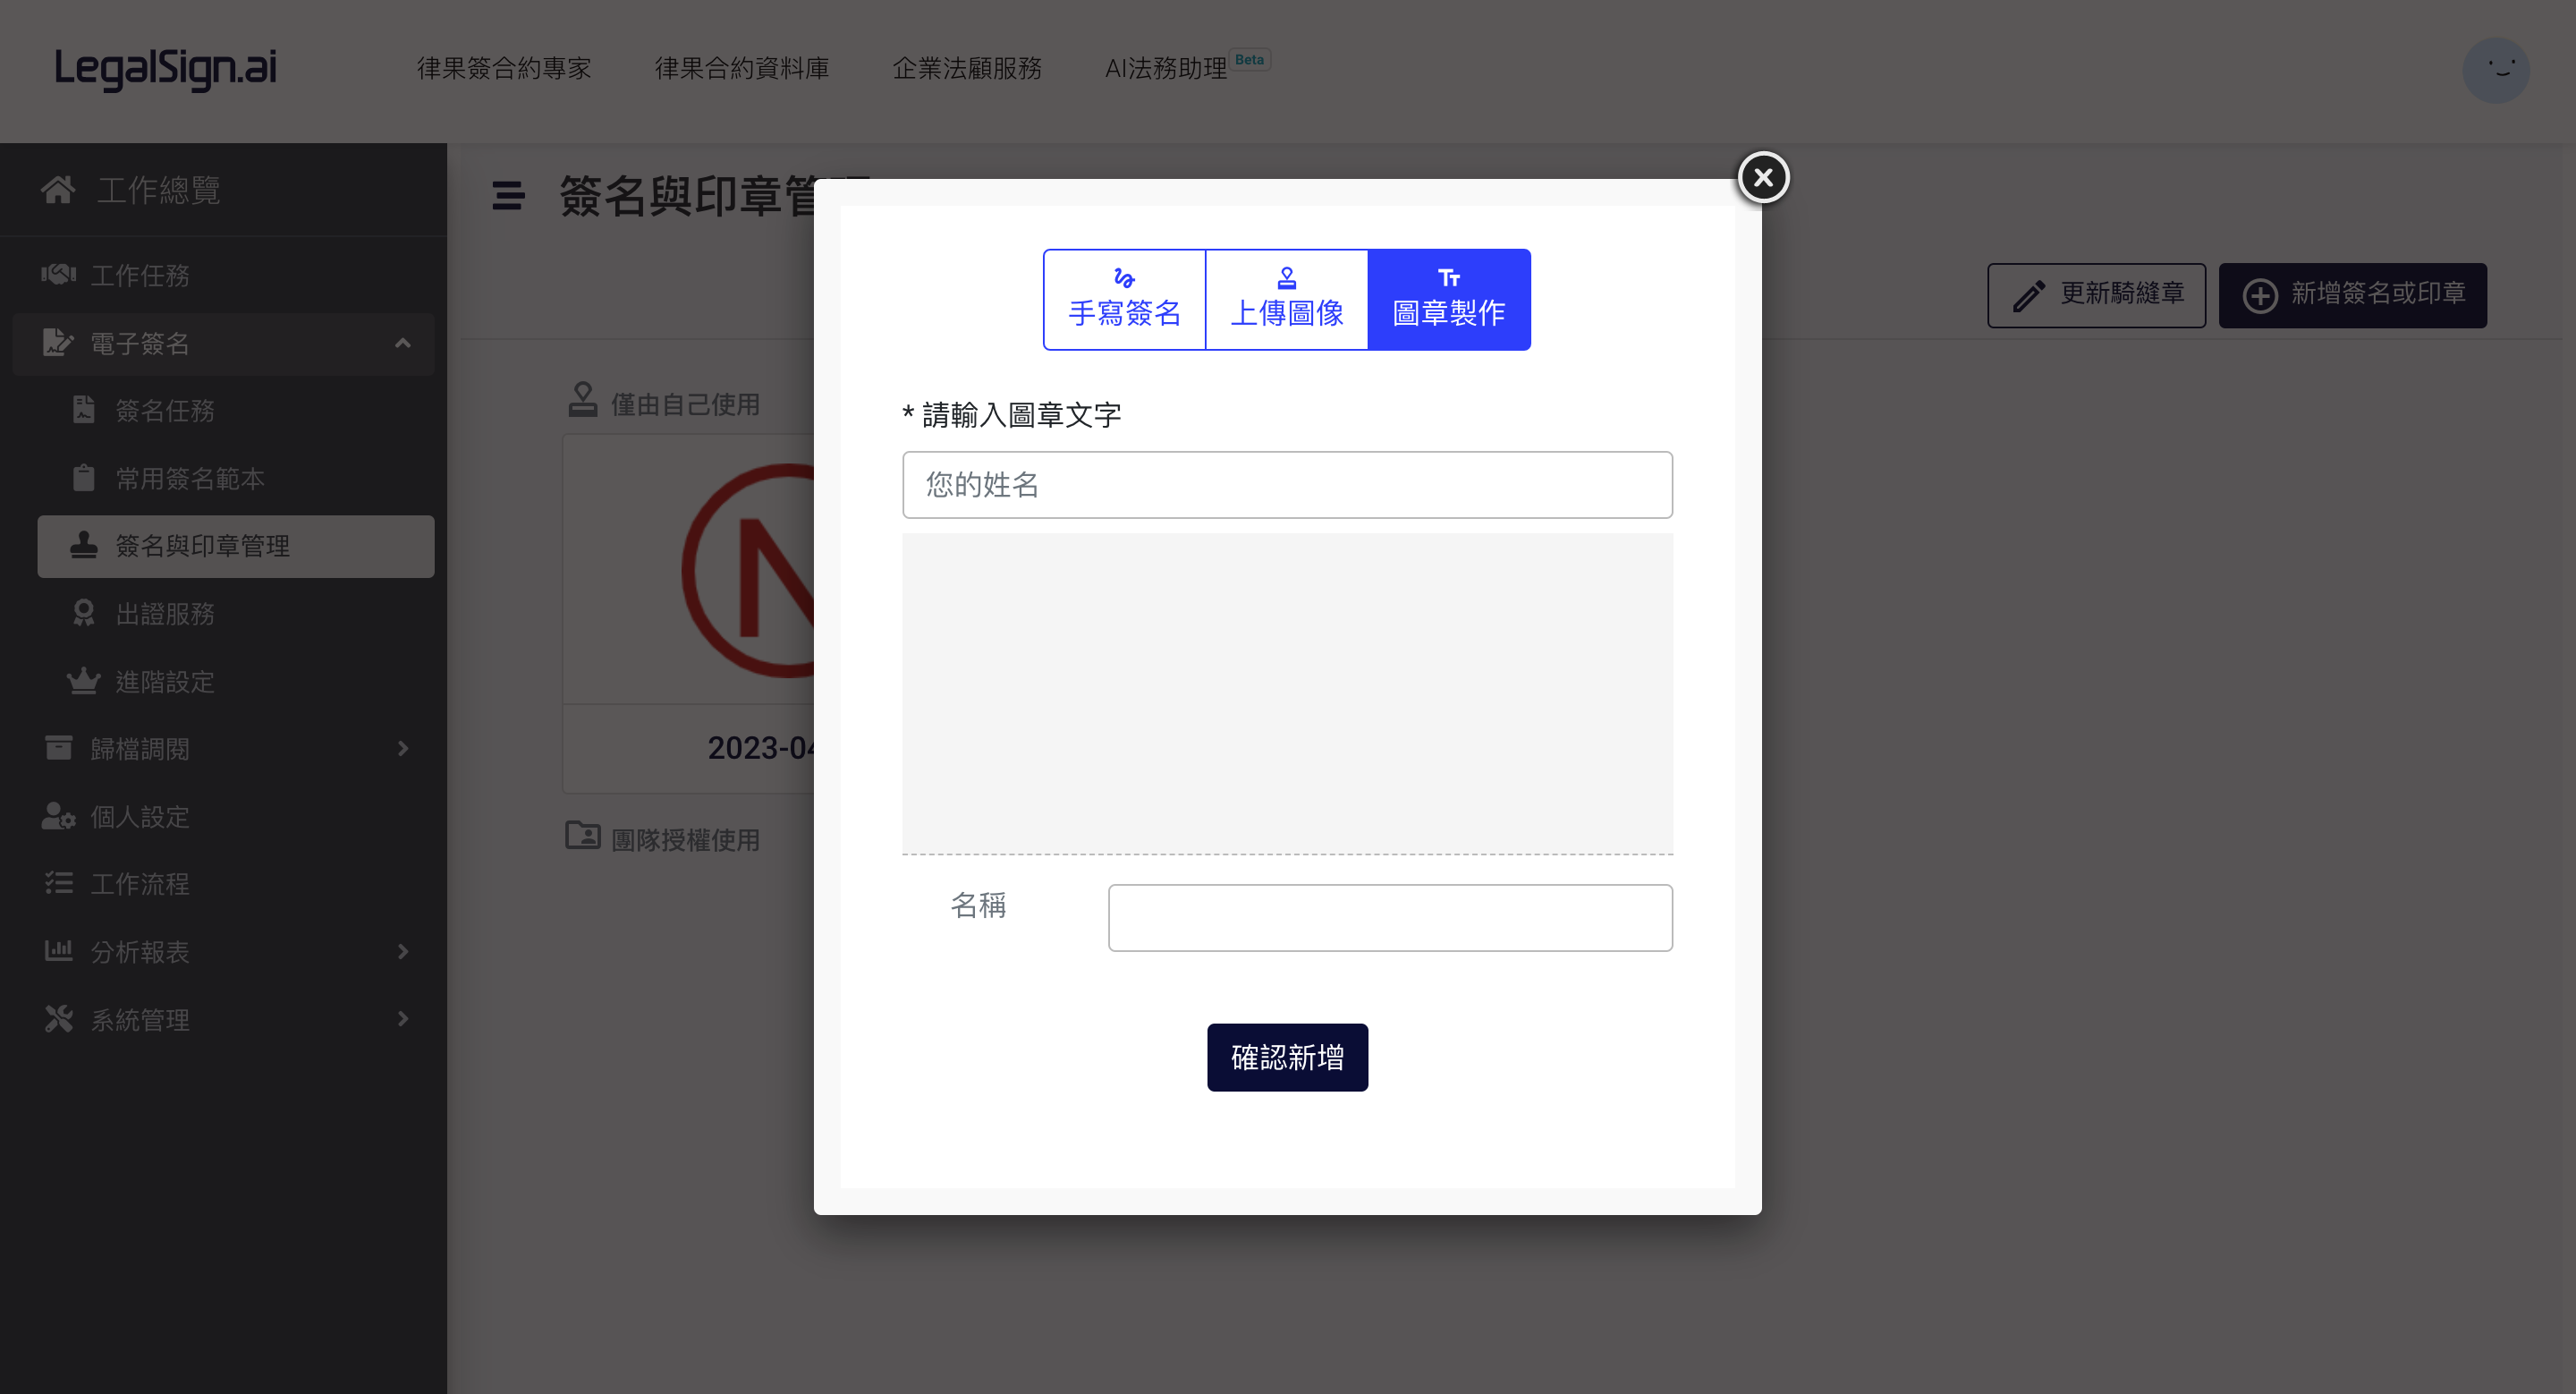Close the stamp creation dialog

[1763, 177]
